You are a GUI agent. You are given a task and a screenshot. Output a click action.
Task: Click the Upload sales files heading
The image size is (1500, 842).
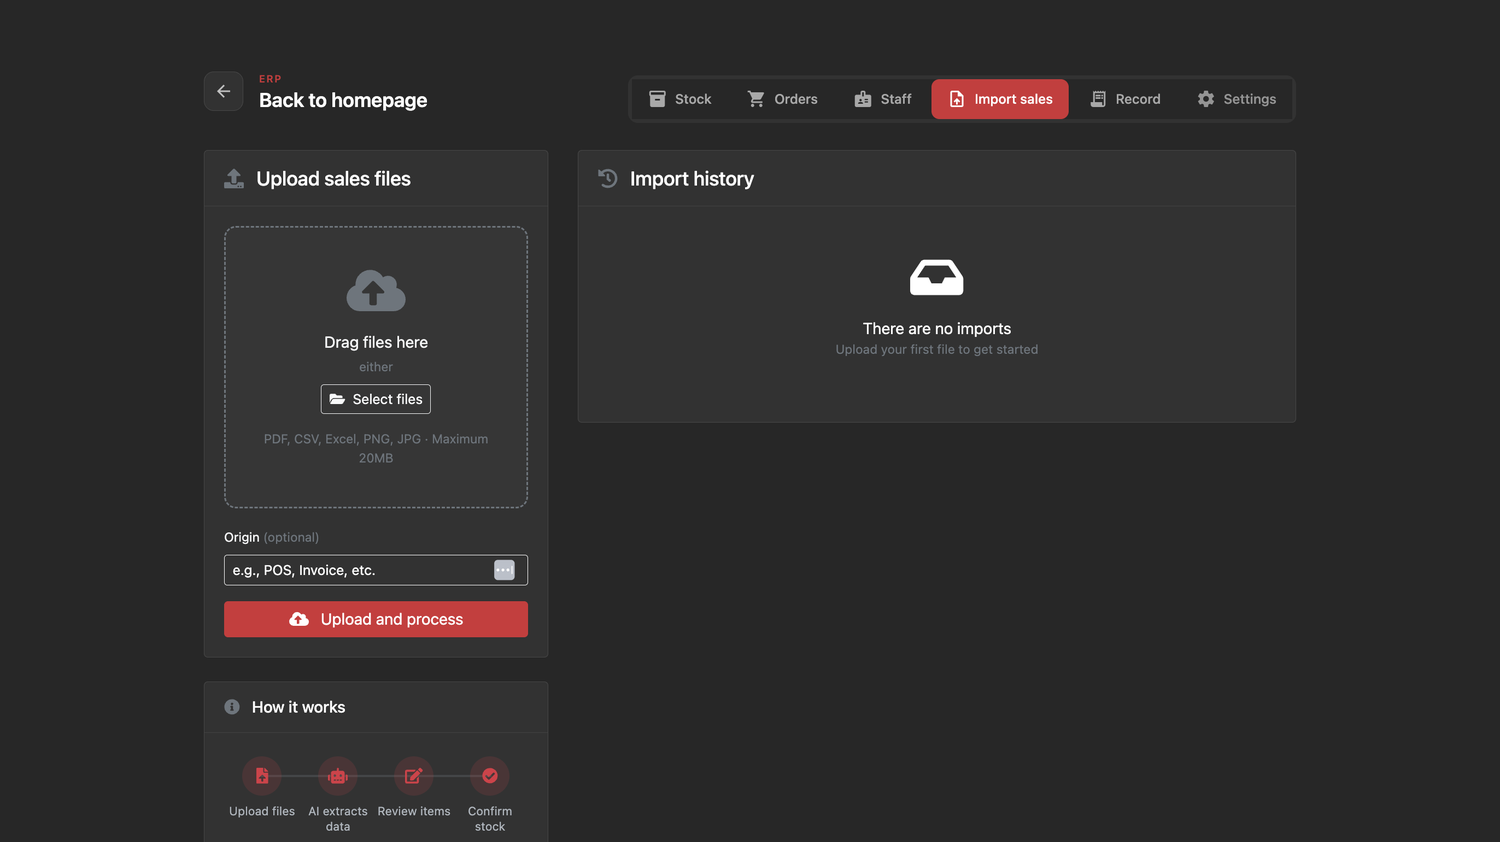(x=334, y=179)
